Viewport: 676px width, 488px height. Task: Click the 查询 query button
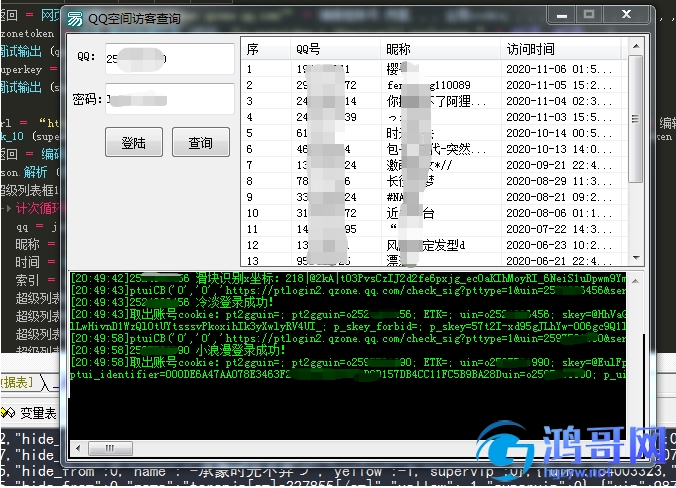200,142
